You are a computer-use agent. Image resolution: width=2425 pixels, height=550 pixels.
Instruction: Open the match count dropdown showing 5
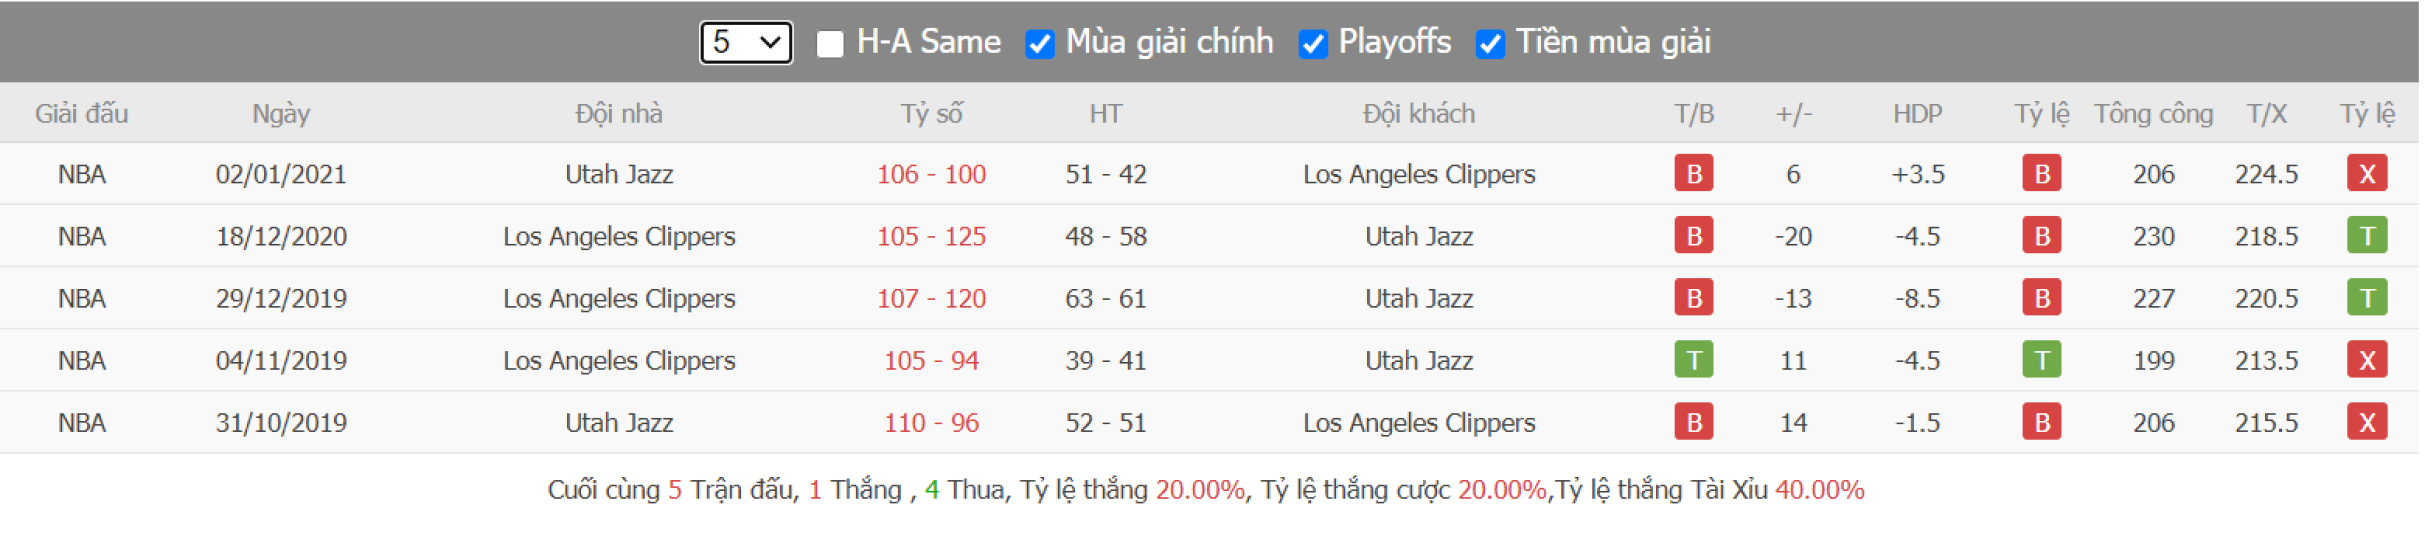tap(746, 42)
